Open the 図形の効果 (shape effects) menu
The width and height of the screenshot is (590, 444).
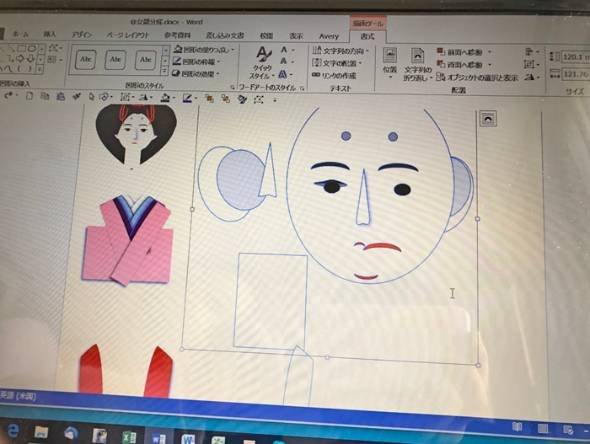click(x=196, y=74)
